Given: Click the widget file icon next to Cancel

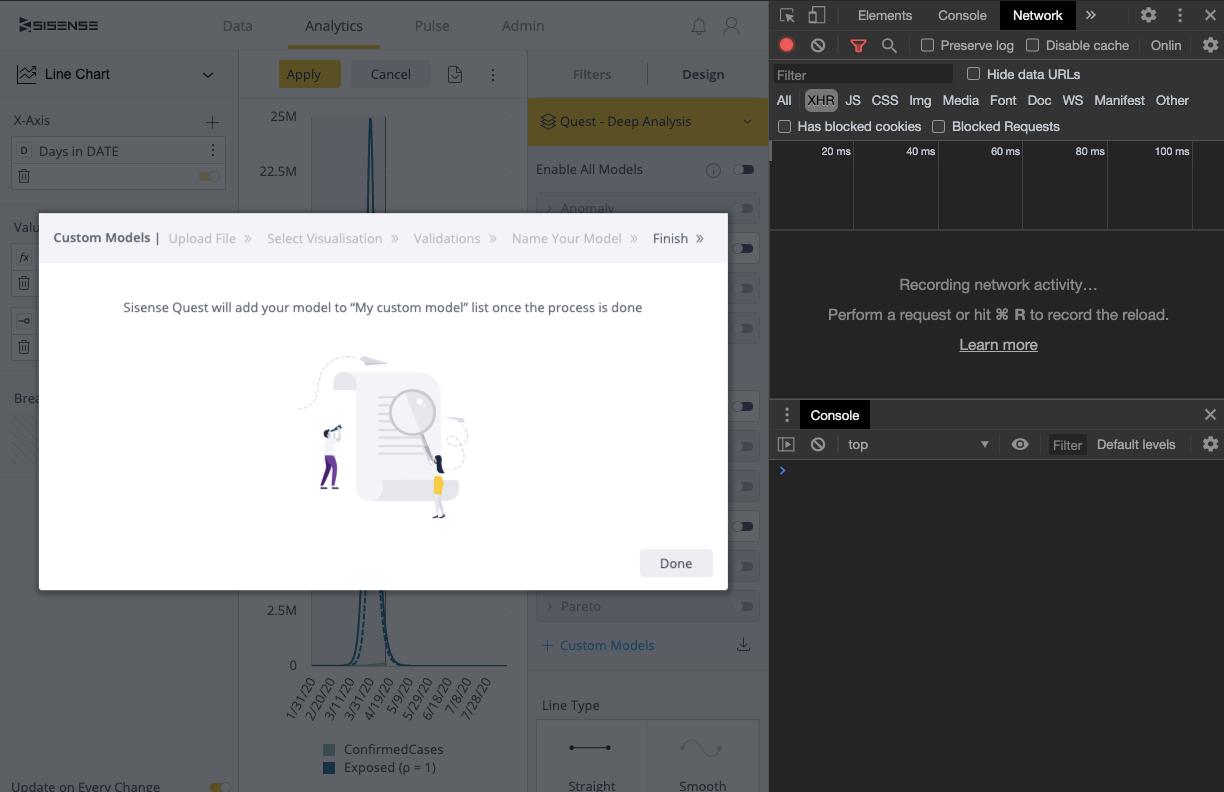Looking at the screenshot, I should (x=455, y=74).
